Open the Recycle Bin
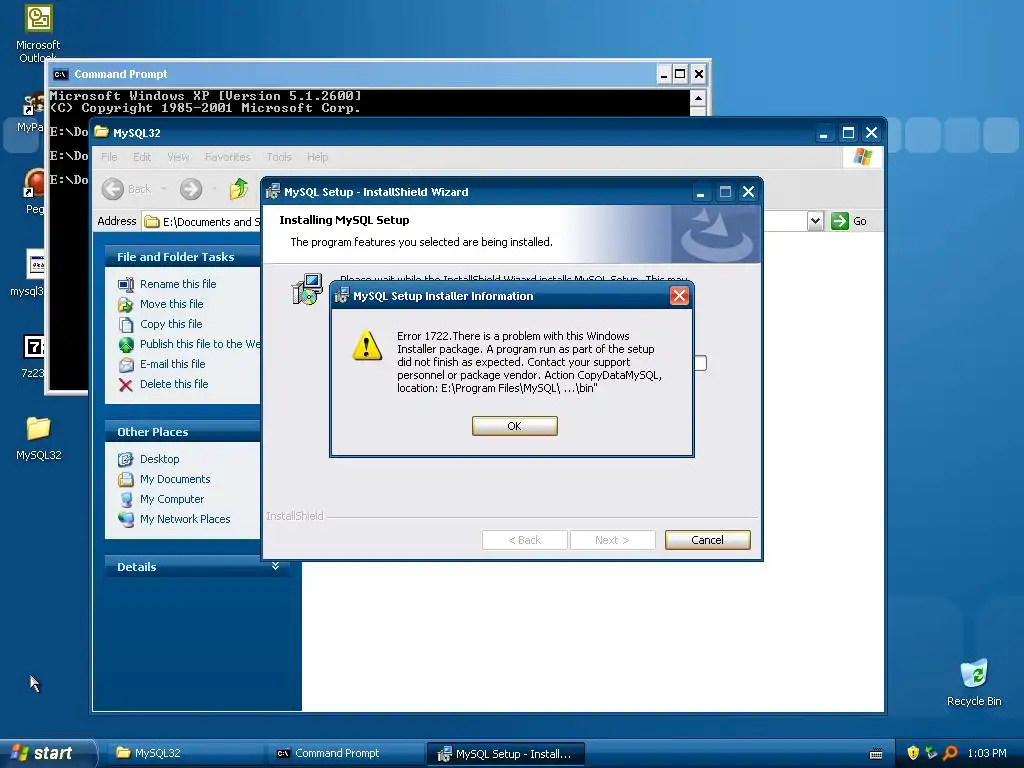Image resolution: width=1024 pixels, height=768 pixels. (974, 682)
